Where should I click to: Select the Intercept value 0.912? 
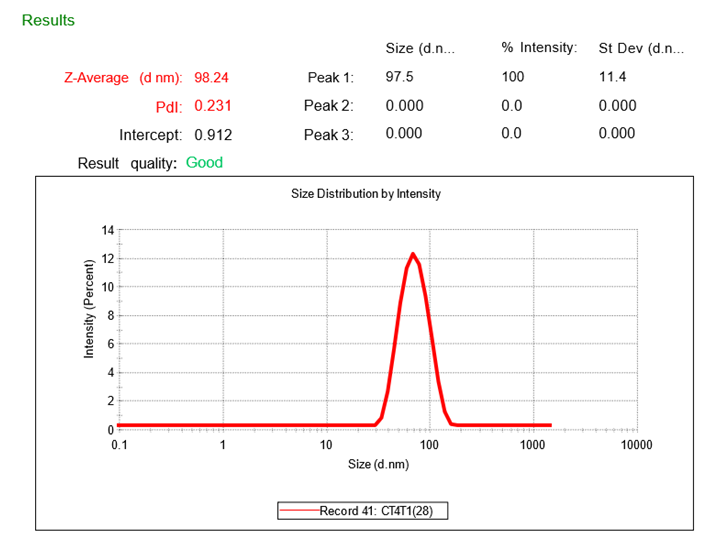(212, 134)
